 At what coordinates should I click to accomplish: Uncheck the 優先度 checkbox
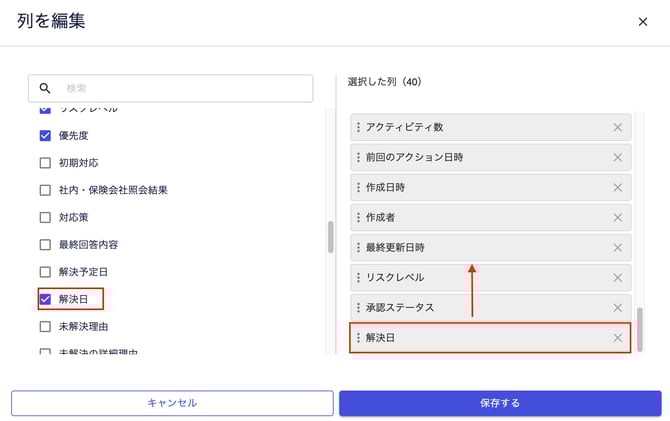[x=45, y=135]
